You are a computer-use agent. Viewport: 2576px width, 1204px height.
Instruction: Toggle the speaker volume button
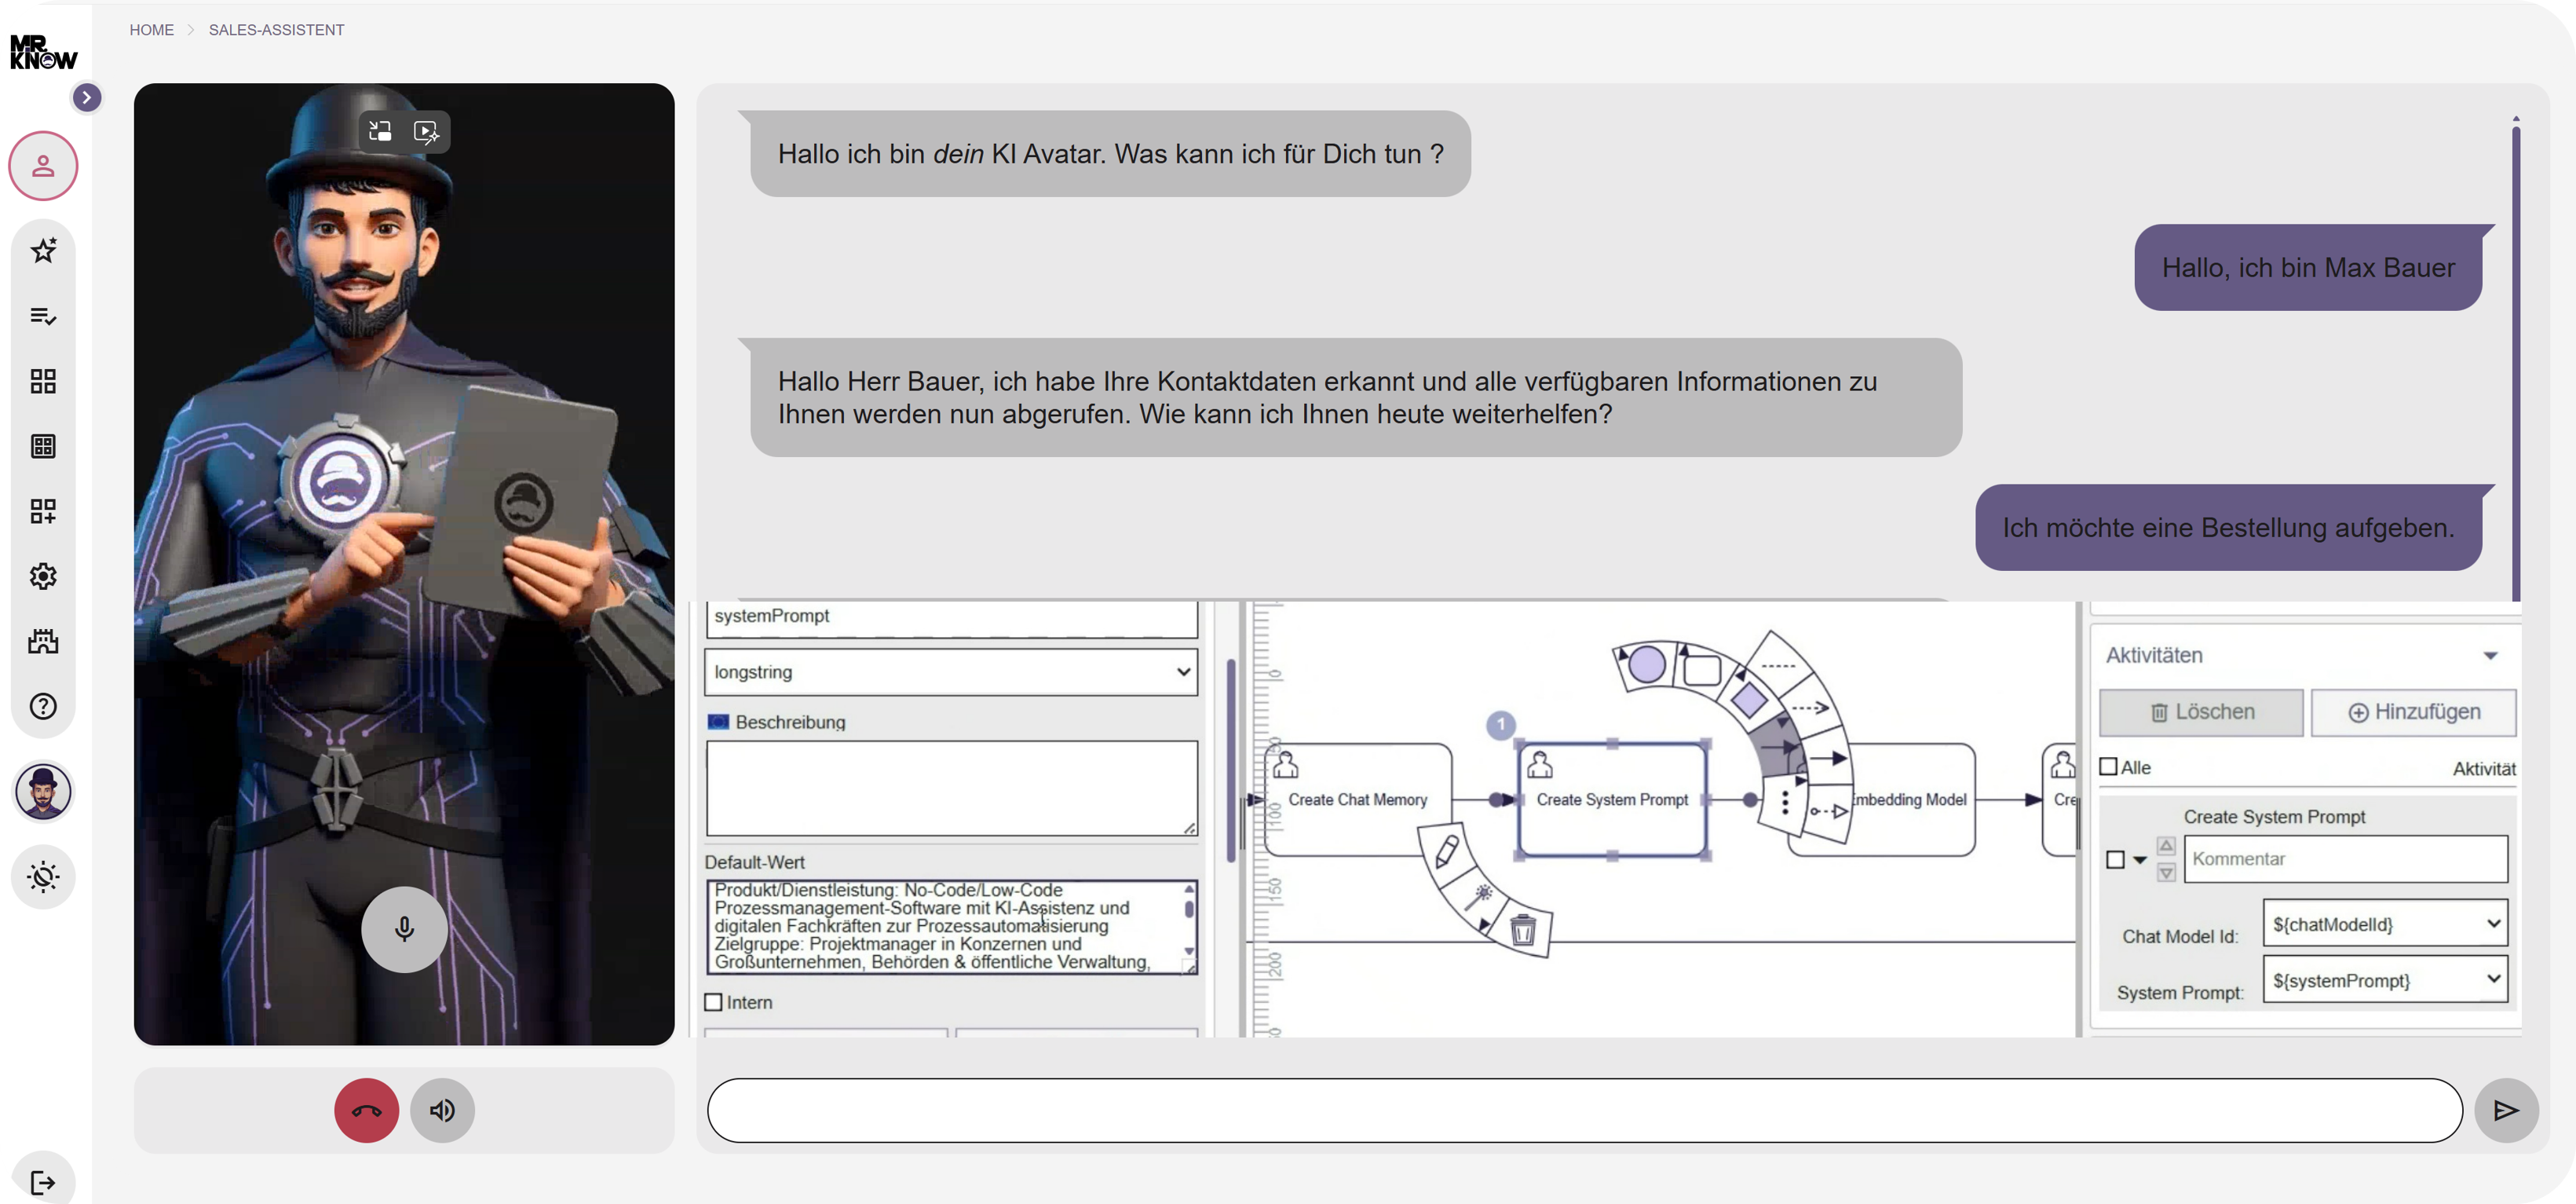coord(442,1110)
